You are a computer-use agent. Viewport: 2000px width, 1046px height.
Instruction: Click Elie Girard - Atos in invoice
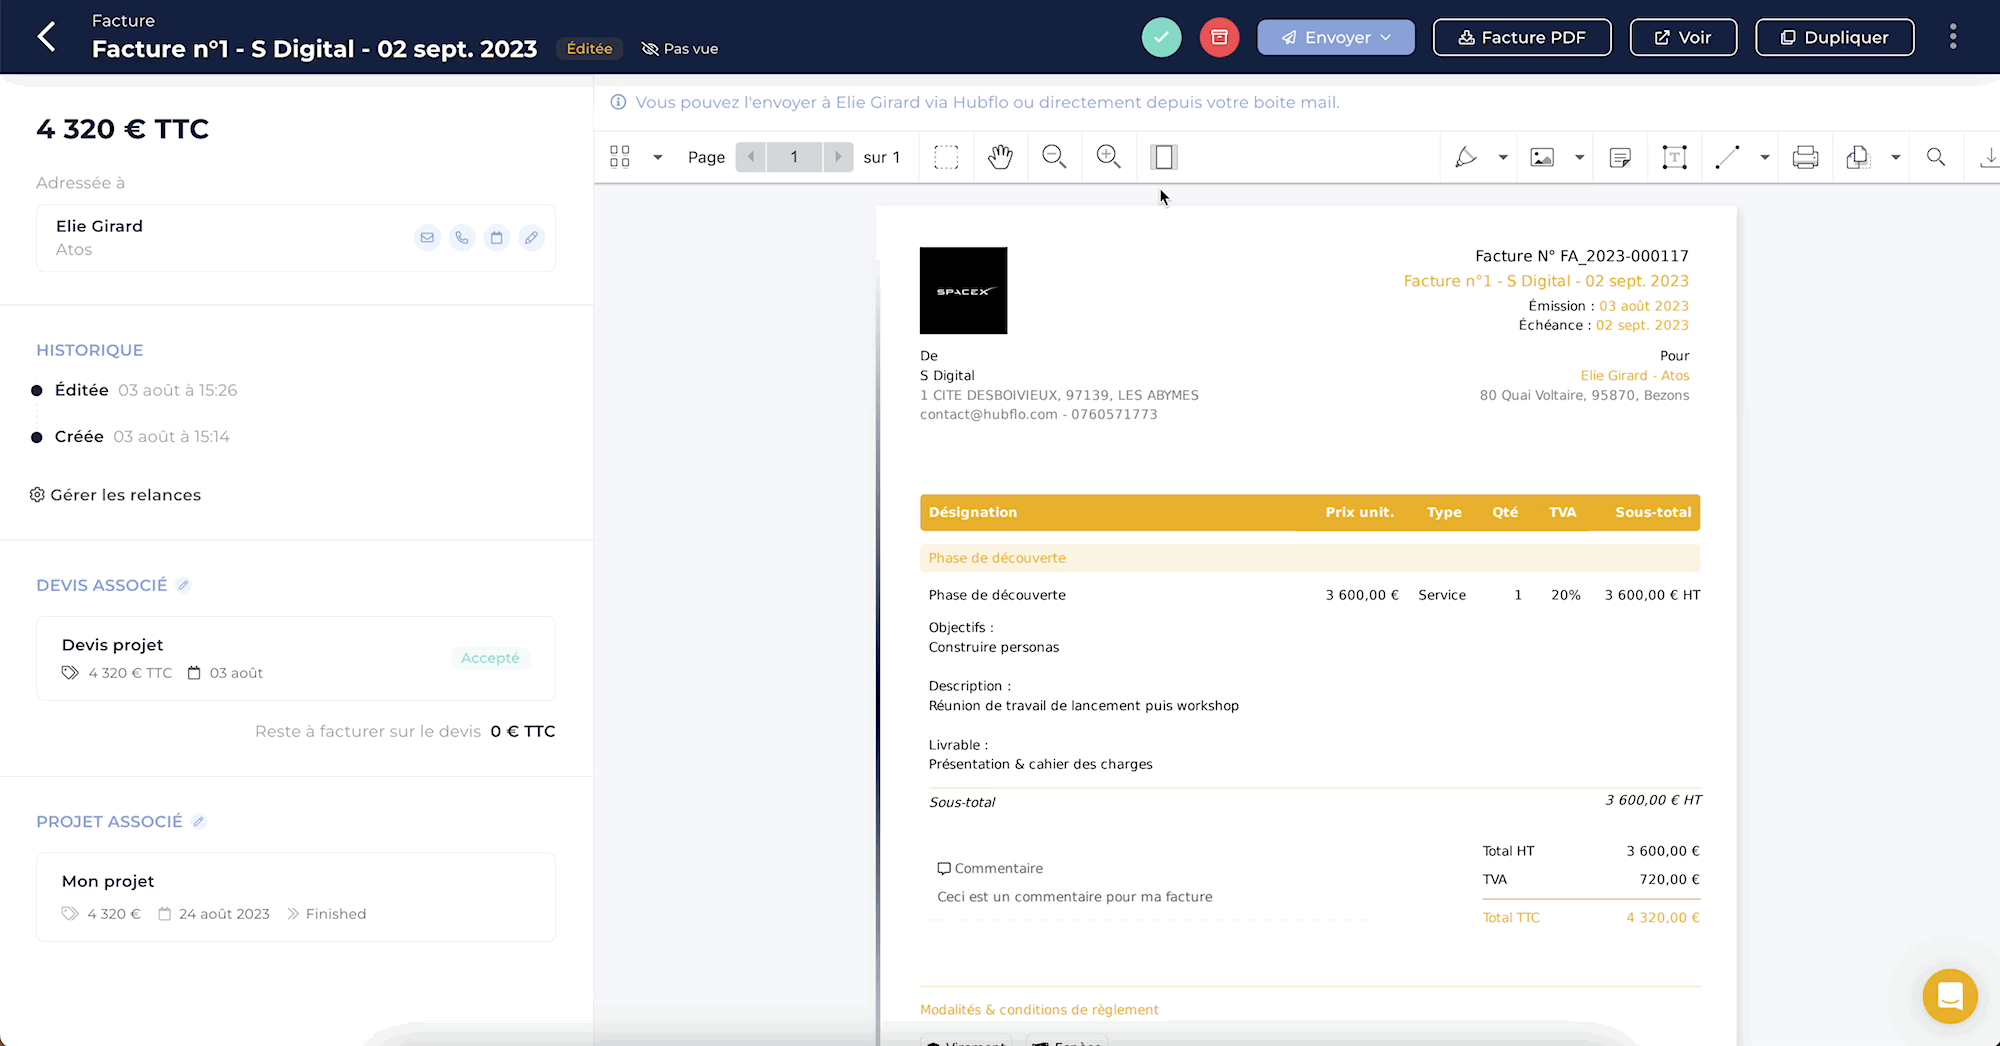[x=1635, y=376]
